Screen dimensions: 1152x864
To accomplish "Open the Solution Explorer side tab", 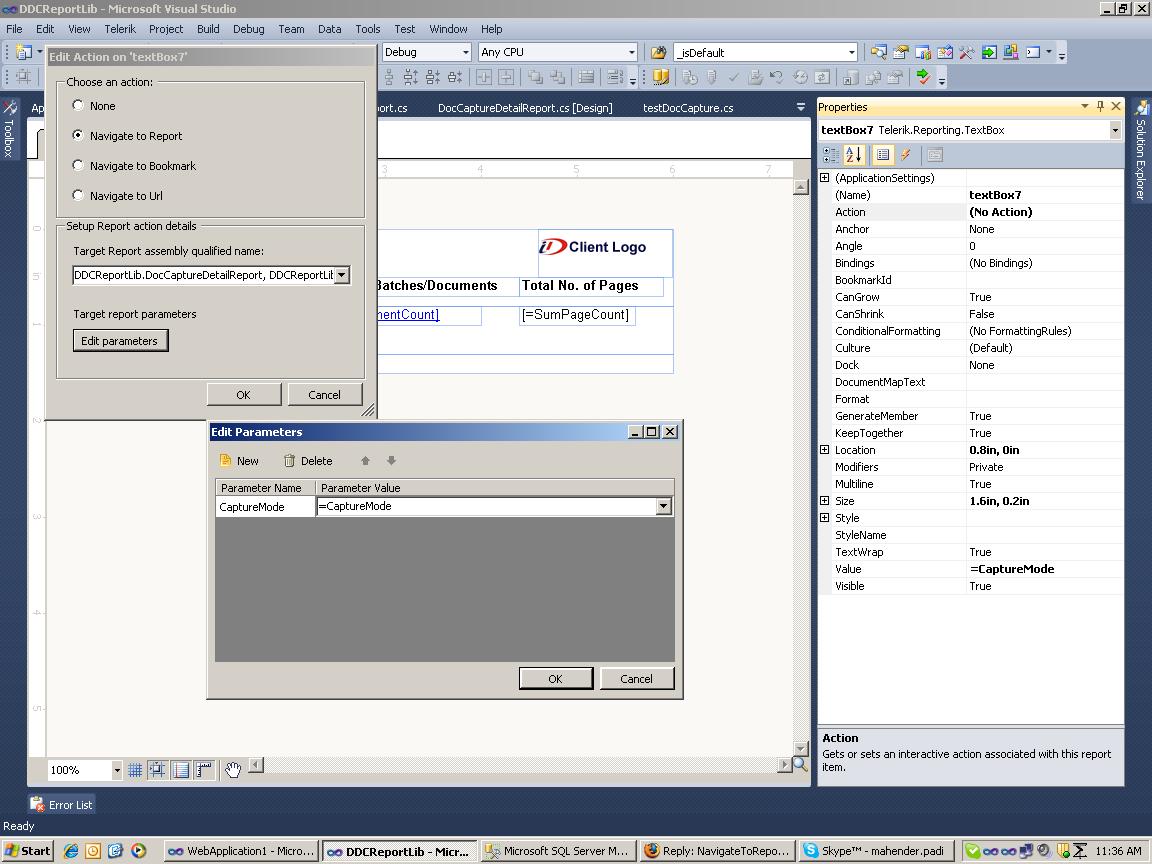I will pyautogui.click(x=1141, y=151).
